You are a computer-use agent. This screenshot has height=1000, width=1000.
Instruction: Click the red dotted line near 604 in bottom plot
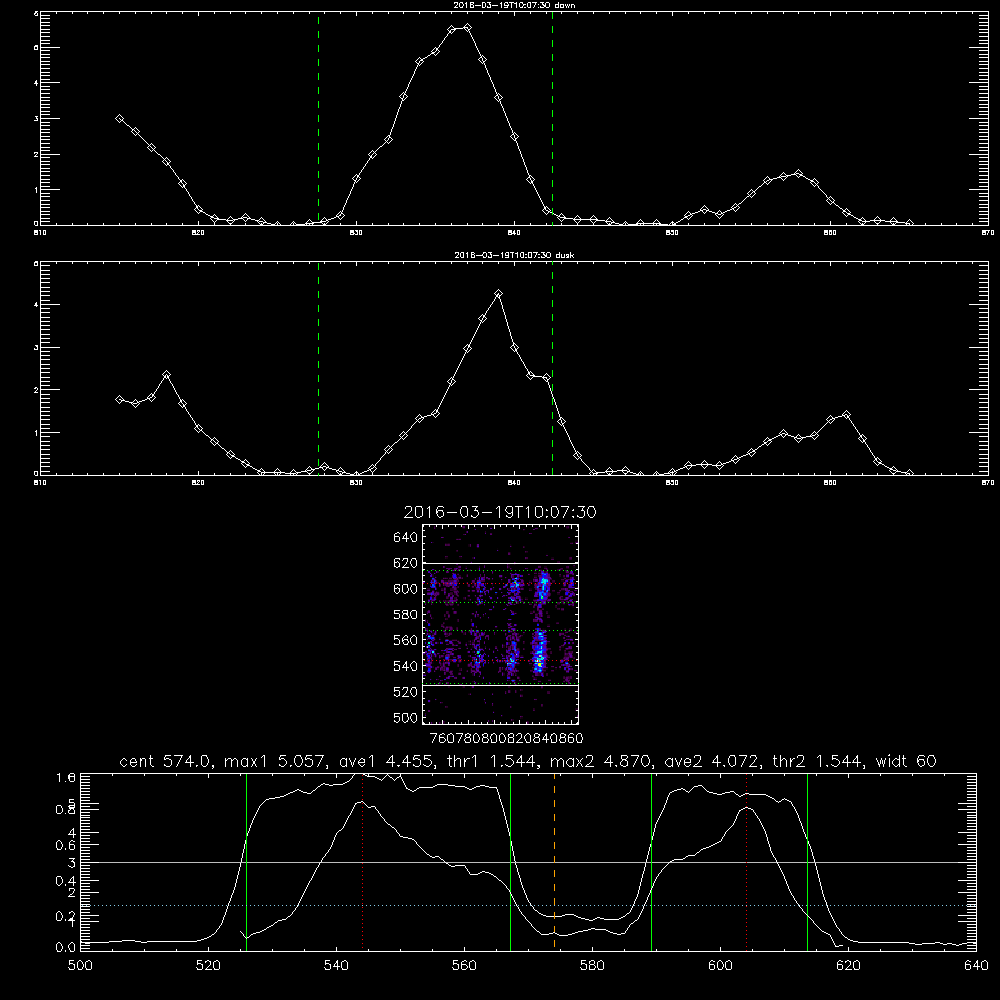(746, 861)
